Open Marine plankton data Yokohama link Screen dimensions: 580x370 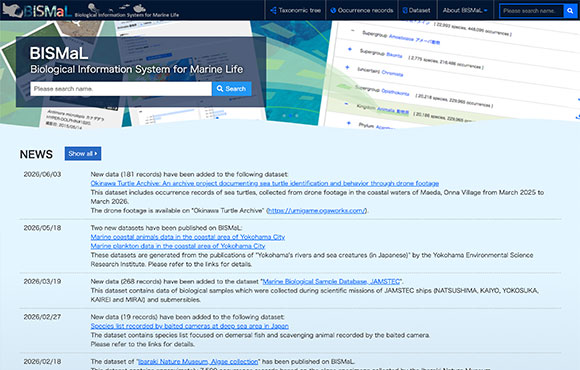coord(178,246)
